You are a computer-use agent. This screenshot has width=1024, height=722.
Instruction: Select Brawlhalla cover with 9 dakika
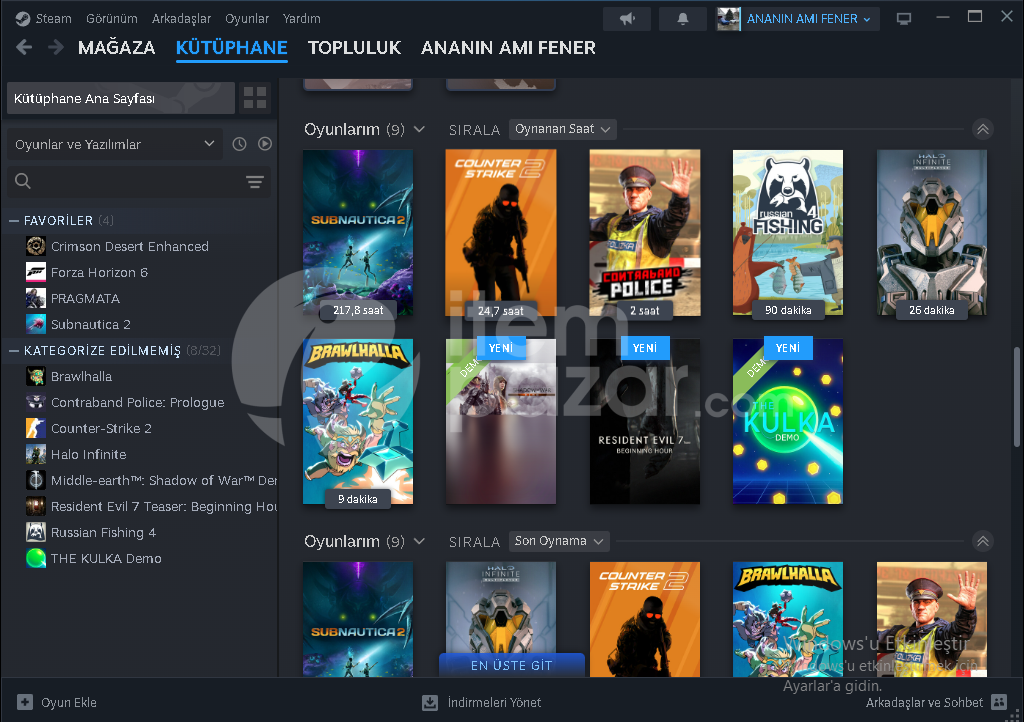click(358, 421)
